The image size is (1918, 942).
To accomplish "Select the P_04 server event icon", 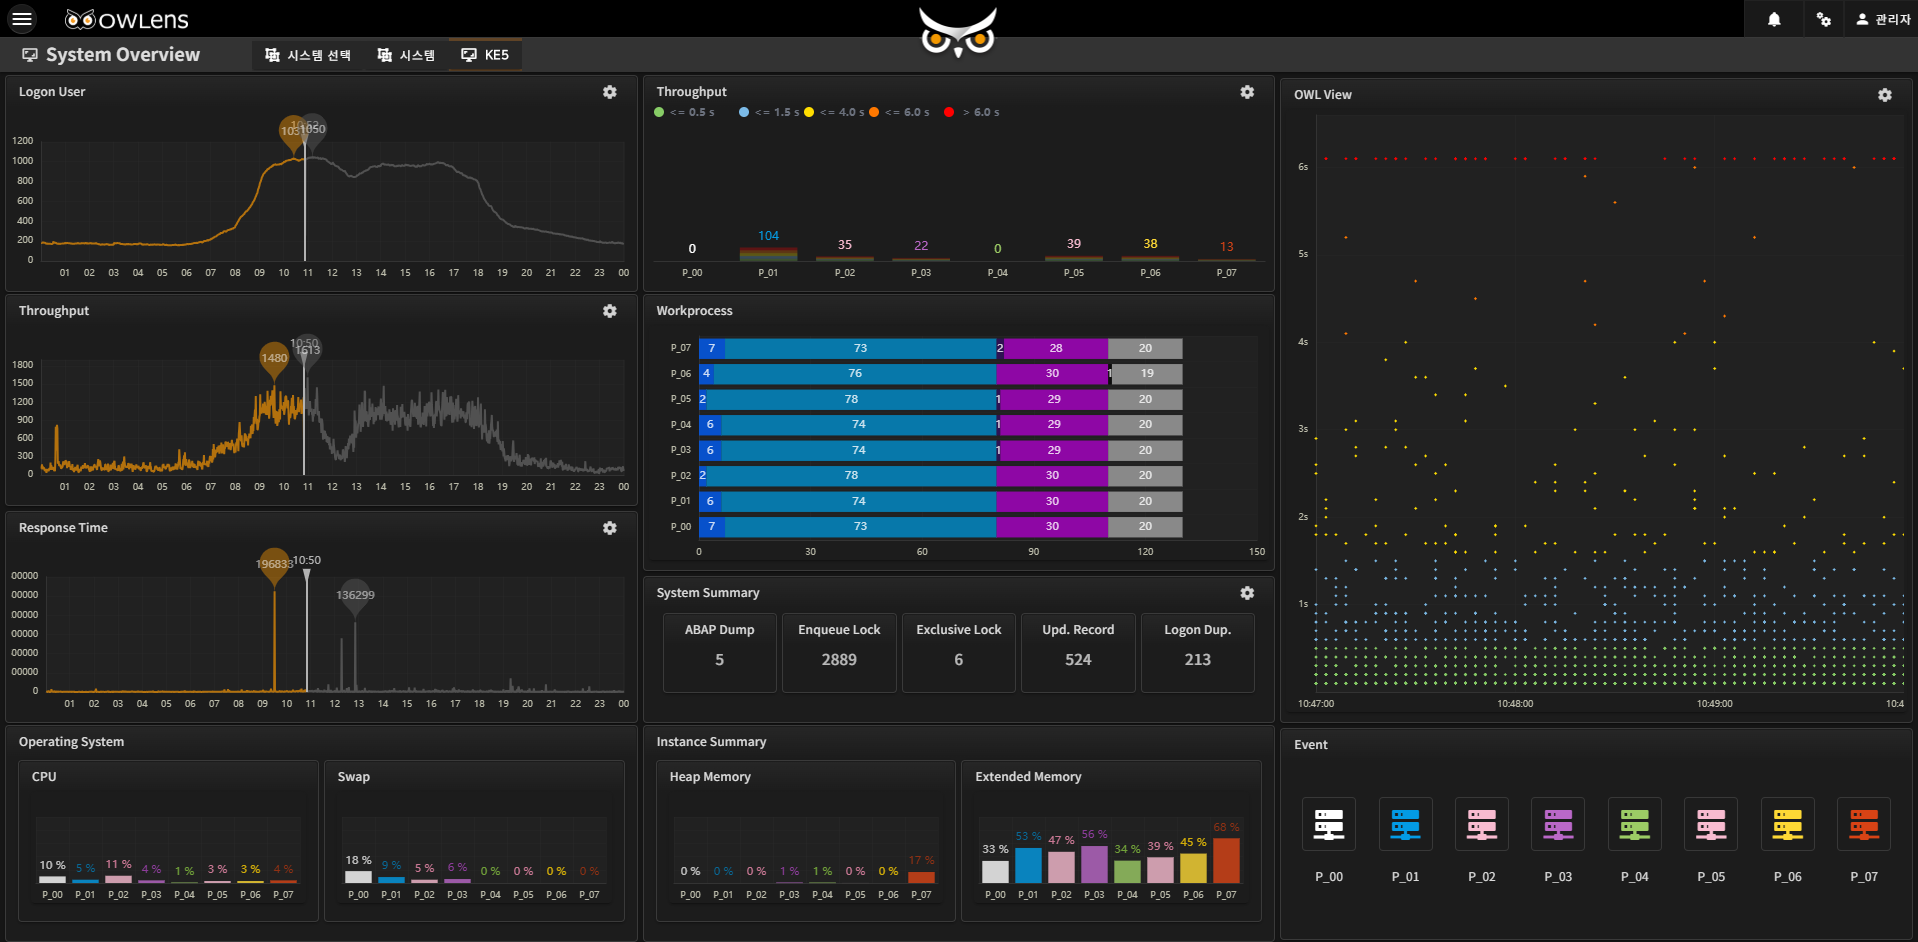I will (x=1635, y=824).
